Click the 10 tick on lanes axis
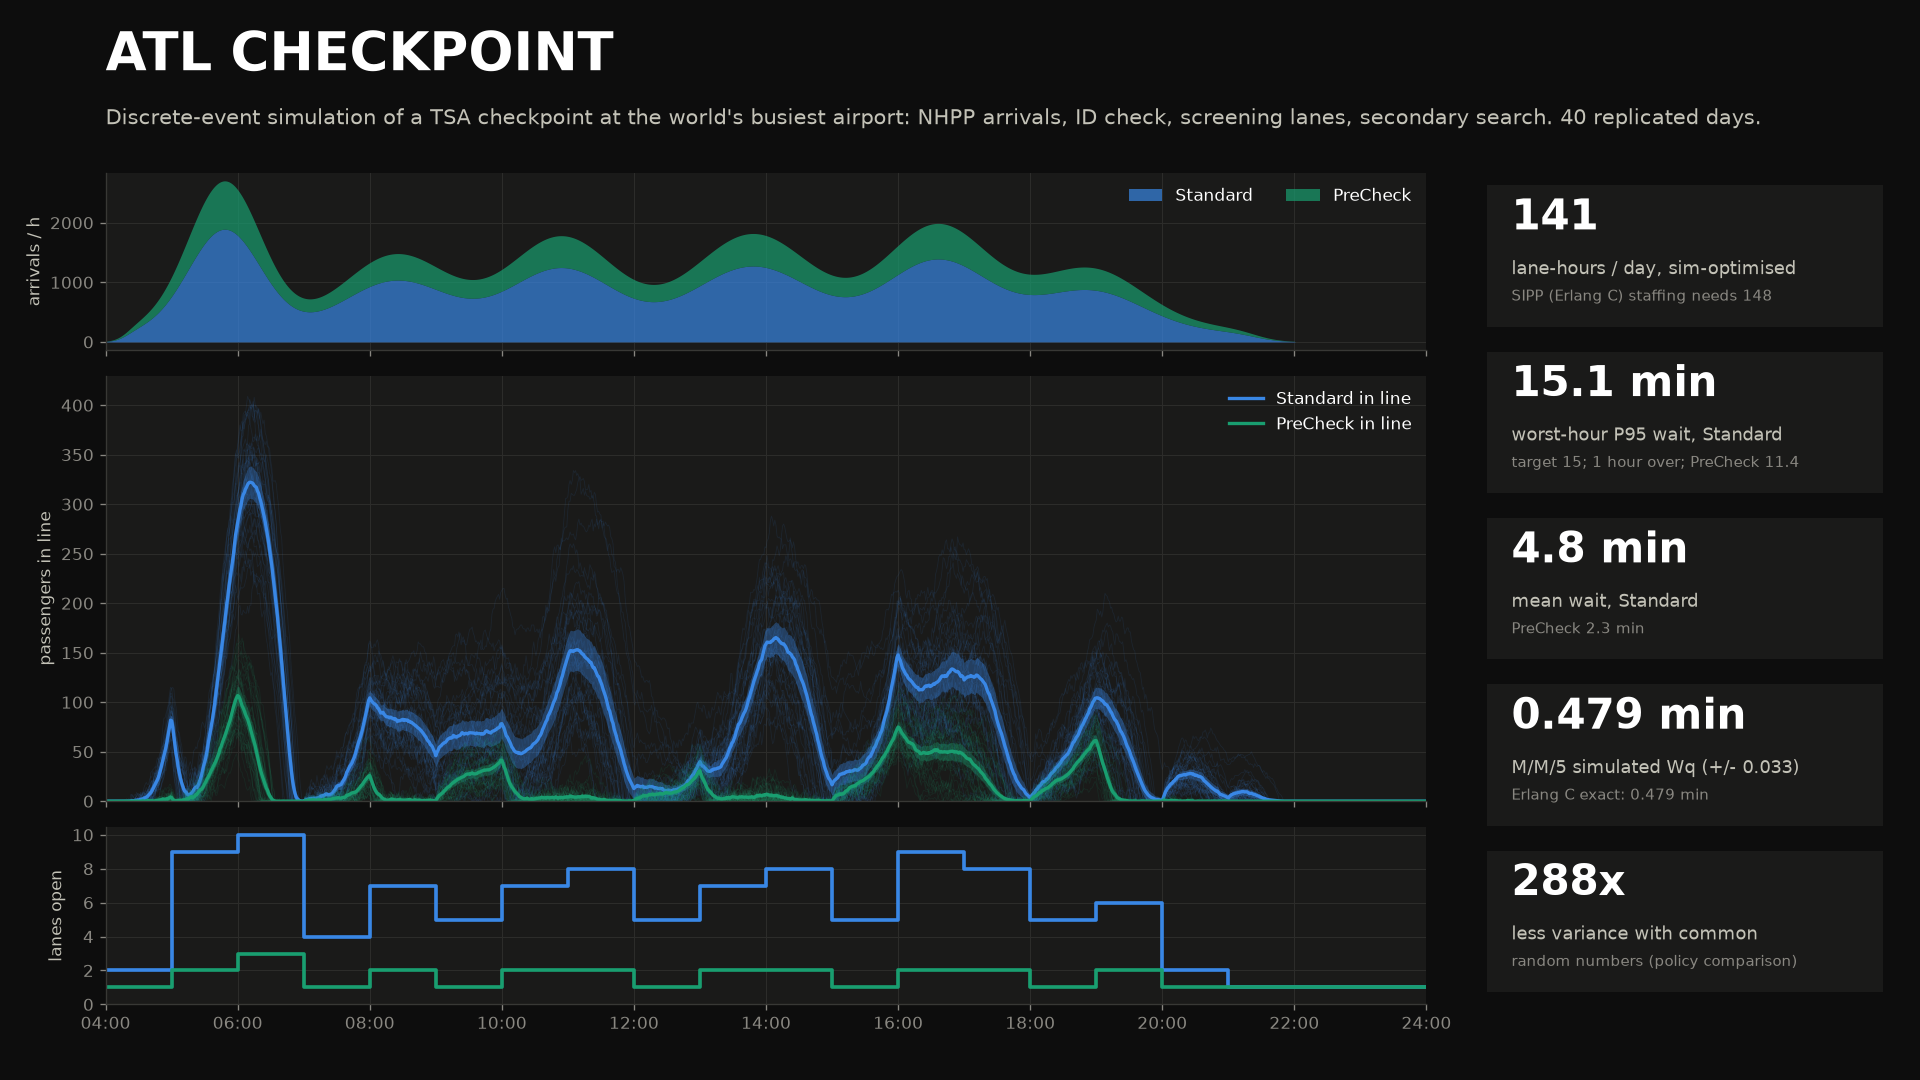Viewport: 1920px width, 1080px height. [83, 835]
